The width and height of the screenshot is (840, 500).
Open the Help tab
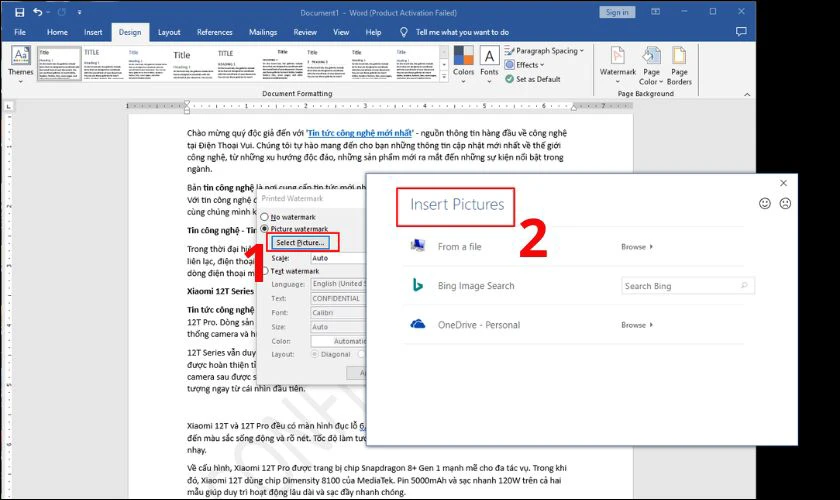click(373, 32)
